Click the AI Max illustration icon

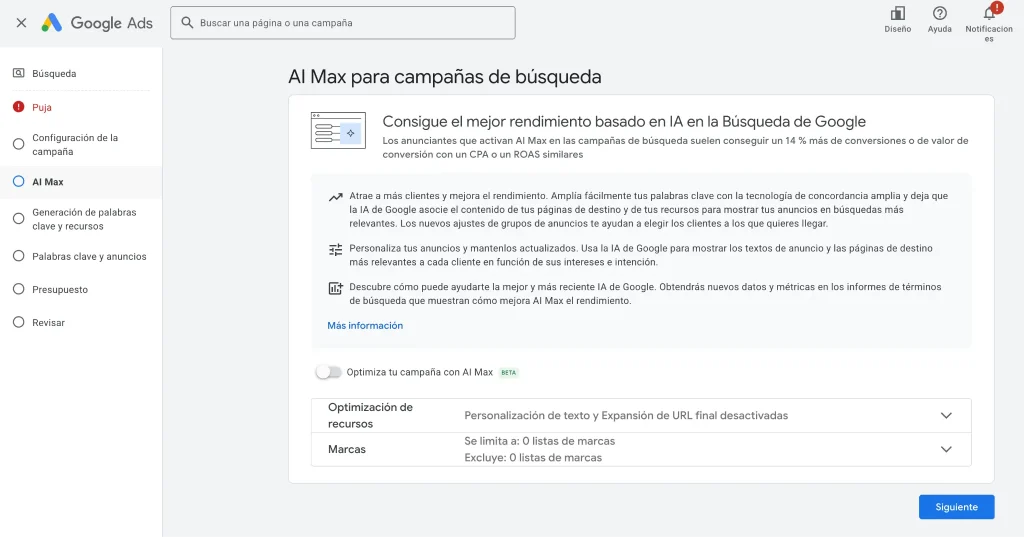pyautogui.click(x=338, y=131)
